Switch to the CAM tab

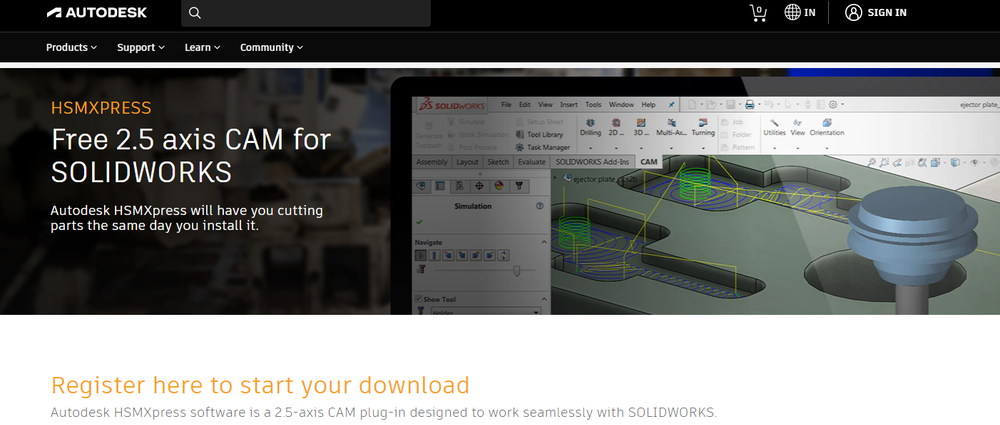[649, 162]
